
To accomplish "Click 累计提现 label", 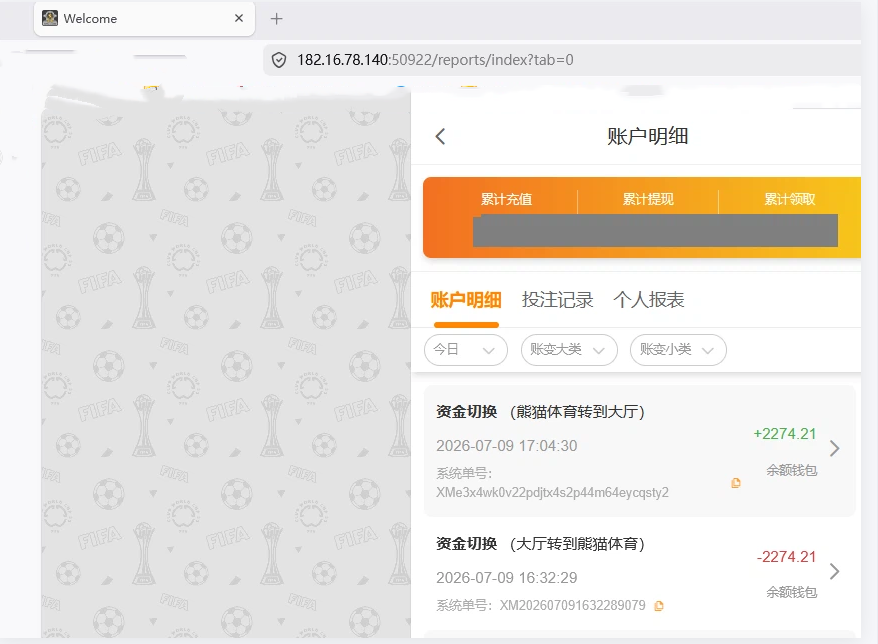I will [x=648, y=199].
